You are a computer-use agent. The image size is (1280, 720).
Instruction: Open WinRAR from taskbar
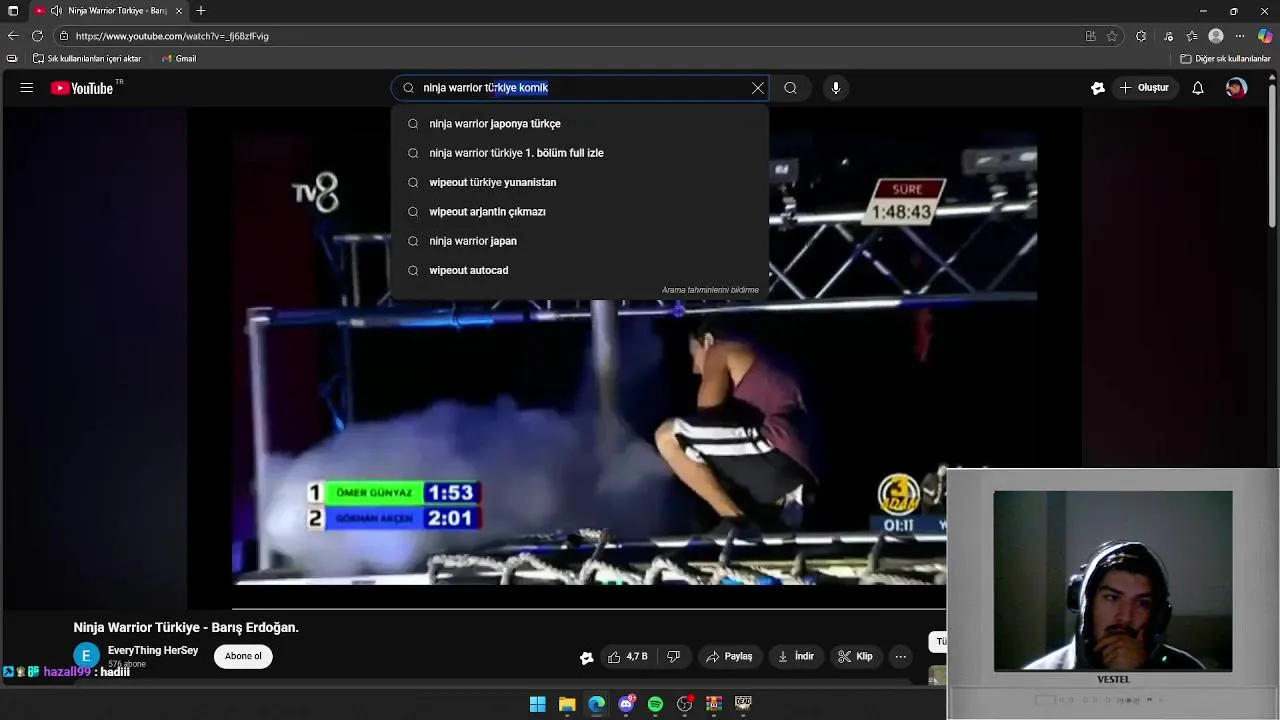pyautogui.click(x=714, y=704)
